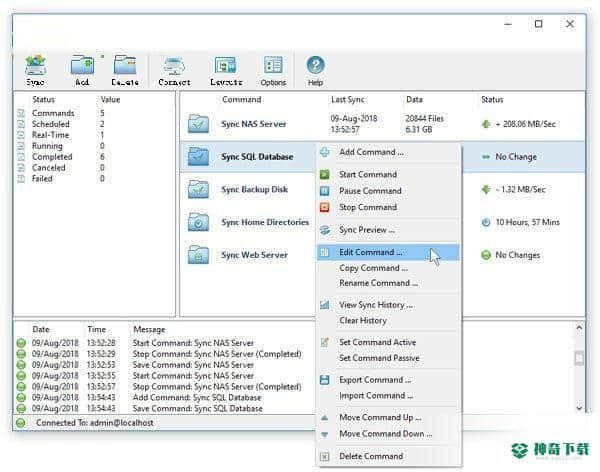Click the connection status icon in status bar
The height and width of the screenshot is (472, 600).
[21, 423]
